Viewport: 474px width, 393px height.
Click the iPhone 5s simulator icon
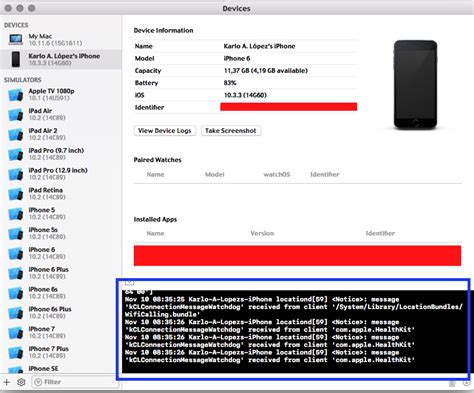coord(16,234)
